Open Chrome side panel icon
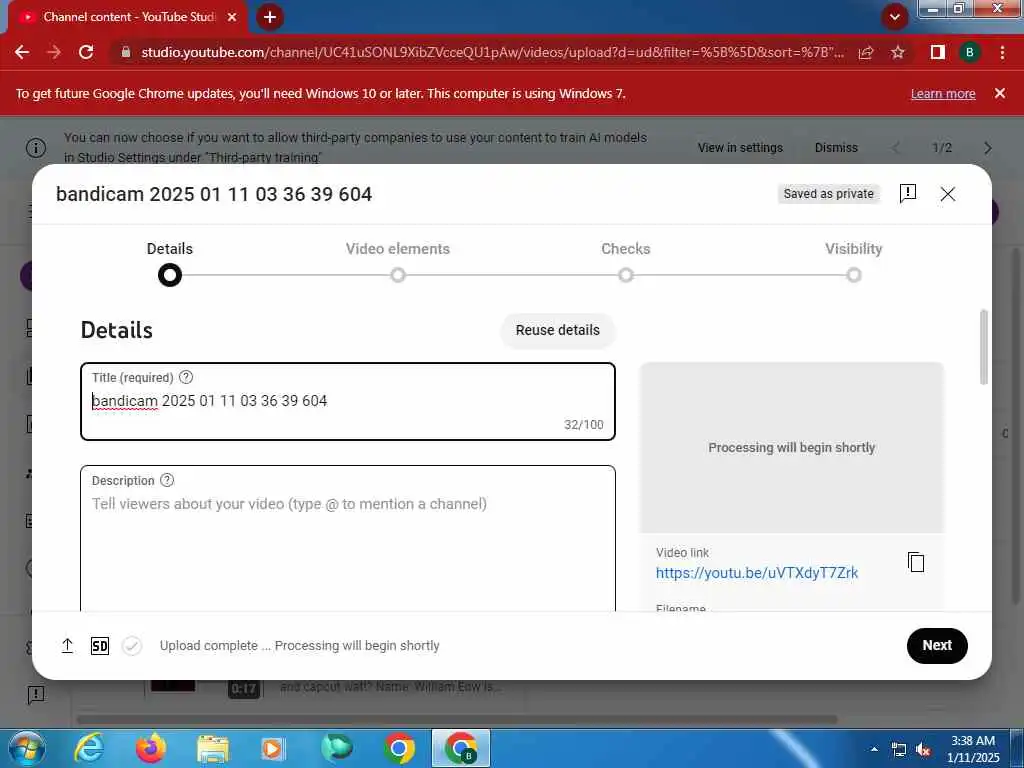 coord(937,52)
